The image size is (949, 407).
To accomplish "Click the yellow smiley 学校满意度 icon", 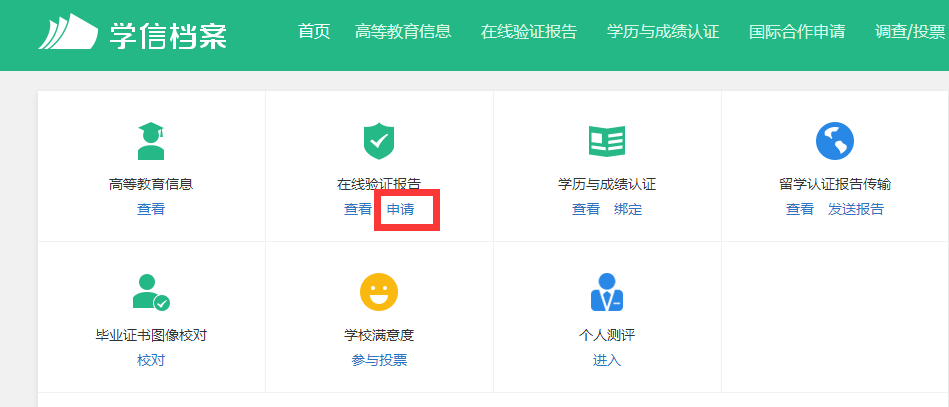I will 379,292.
